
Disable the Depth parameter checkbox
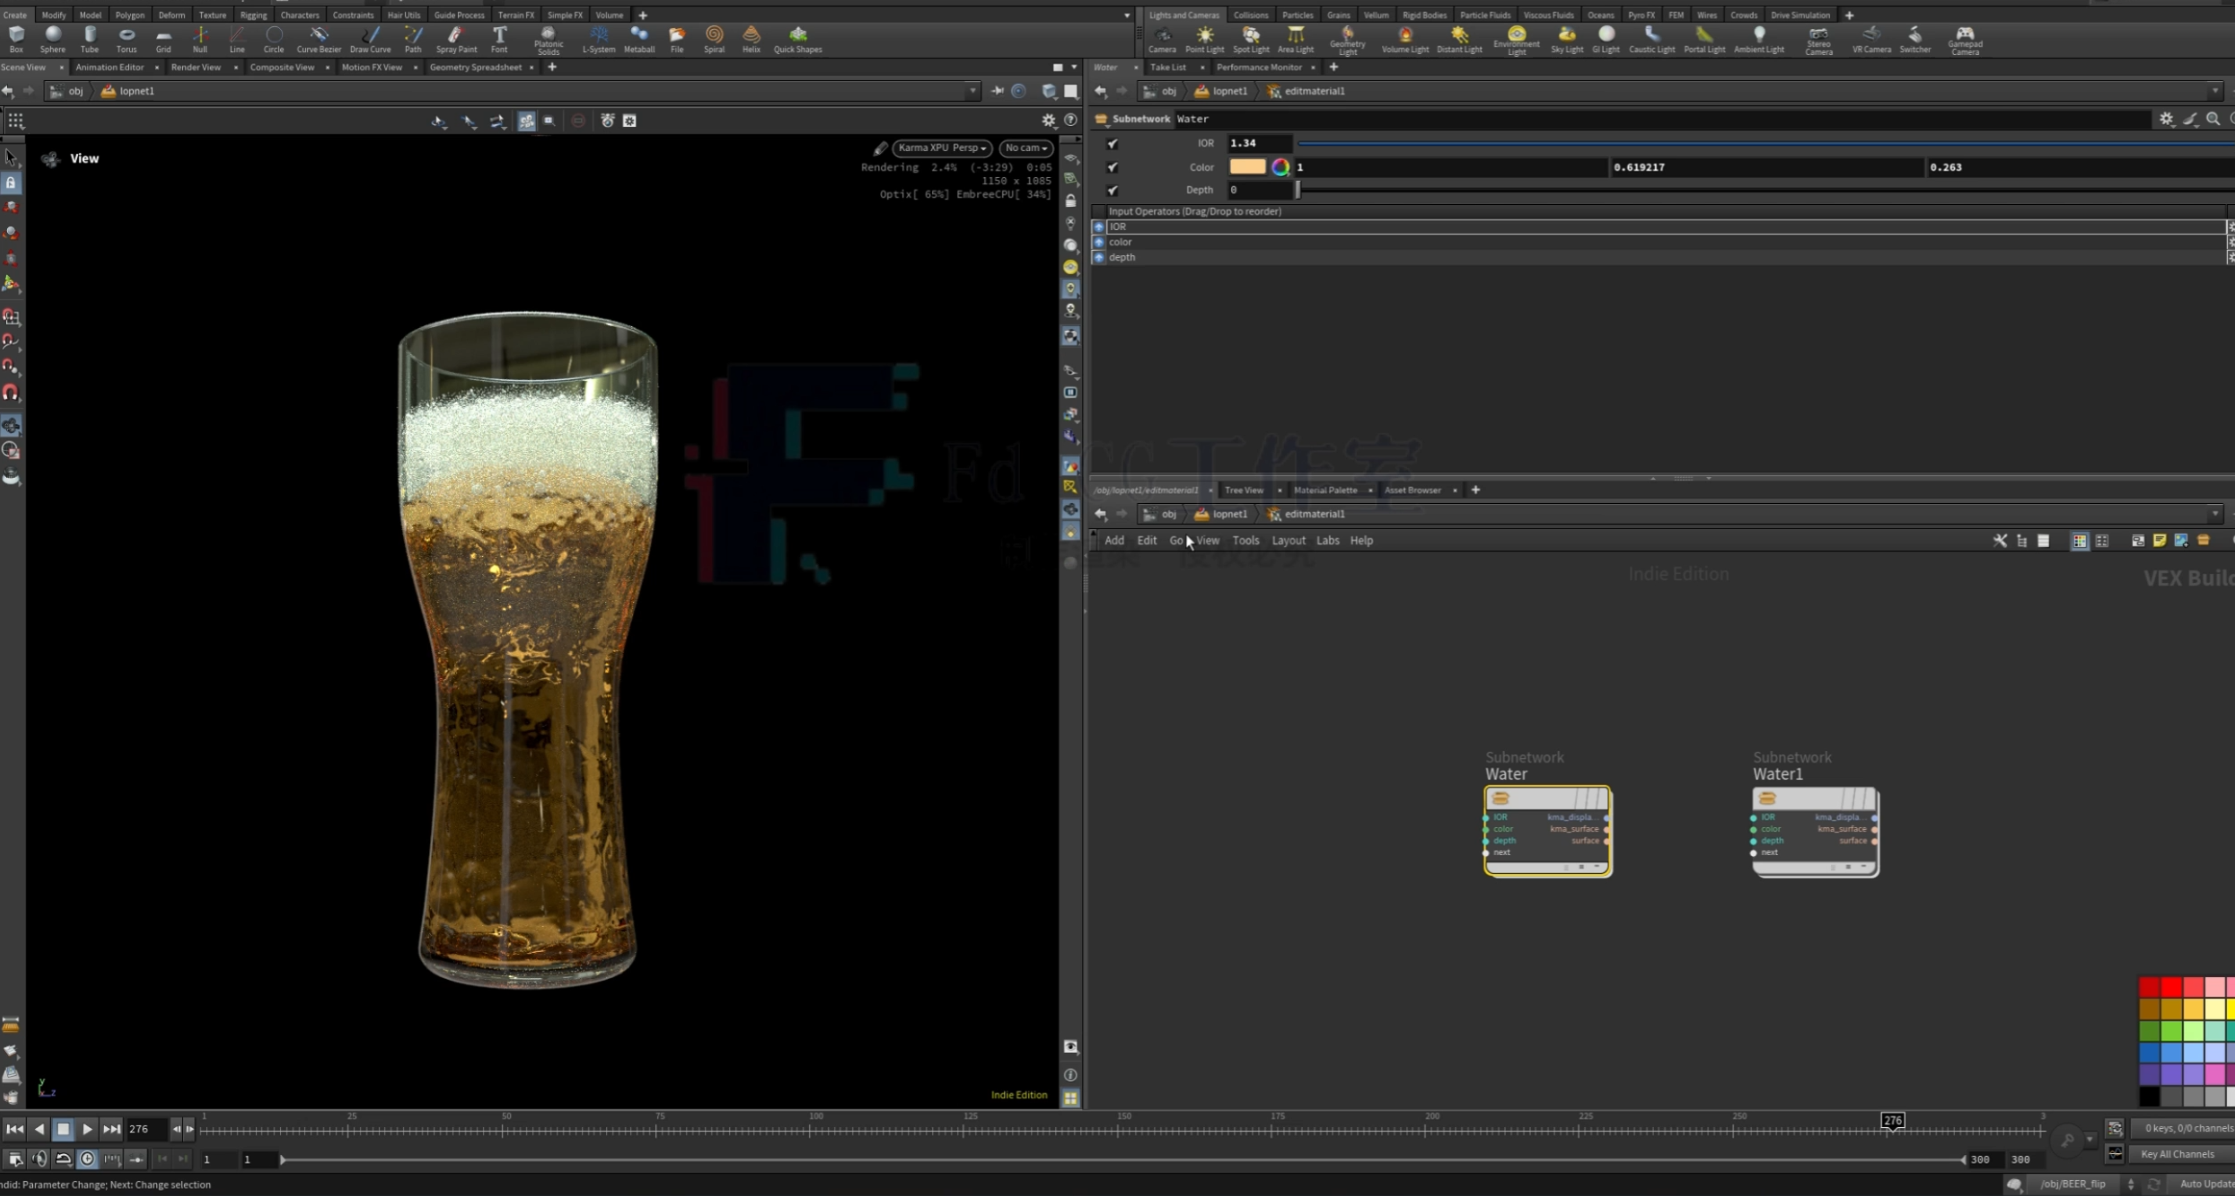click(1112, 190)
